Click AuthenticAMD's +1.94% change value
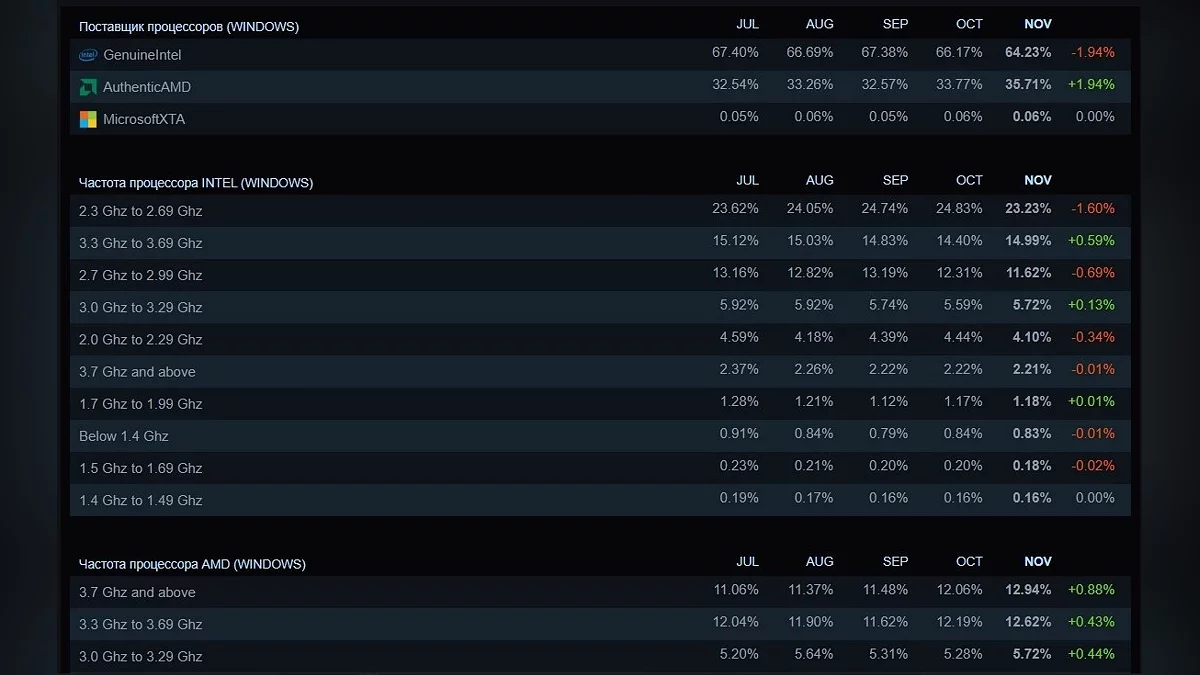The height and width of the screenshot is (675, 1200). tap(1091, 84)
